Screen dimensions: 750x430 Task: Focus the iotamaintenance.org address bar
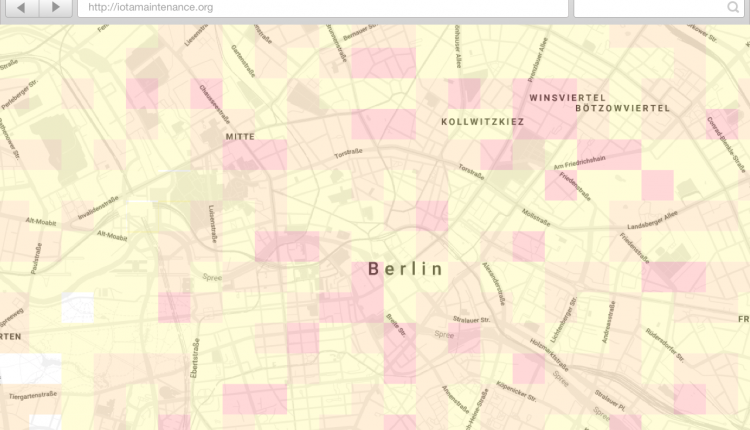[320, 8]
